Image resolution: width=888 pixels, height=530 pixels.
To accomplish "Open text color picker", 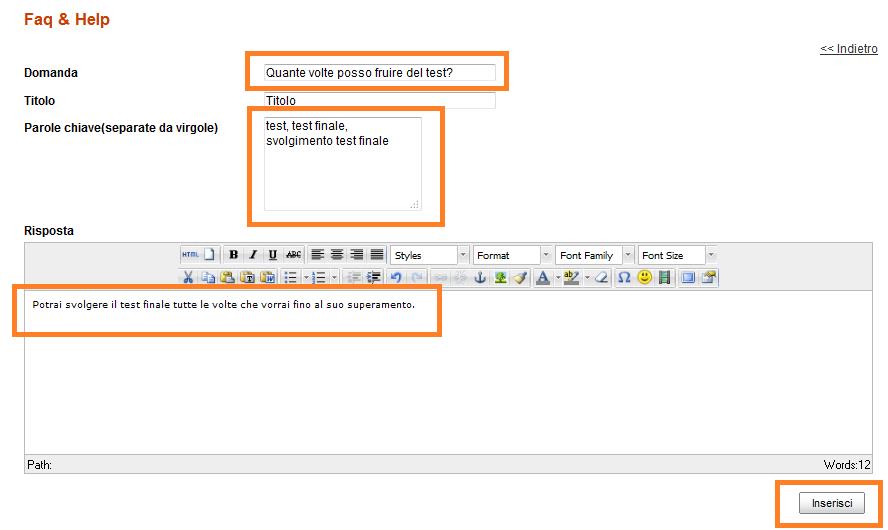I will click(541, 278).
